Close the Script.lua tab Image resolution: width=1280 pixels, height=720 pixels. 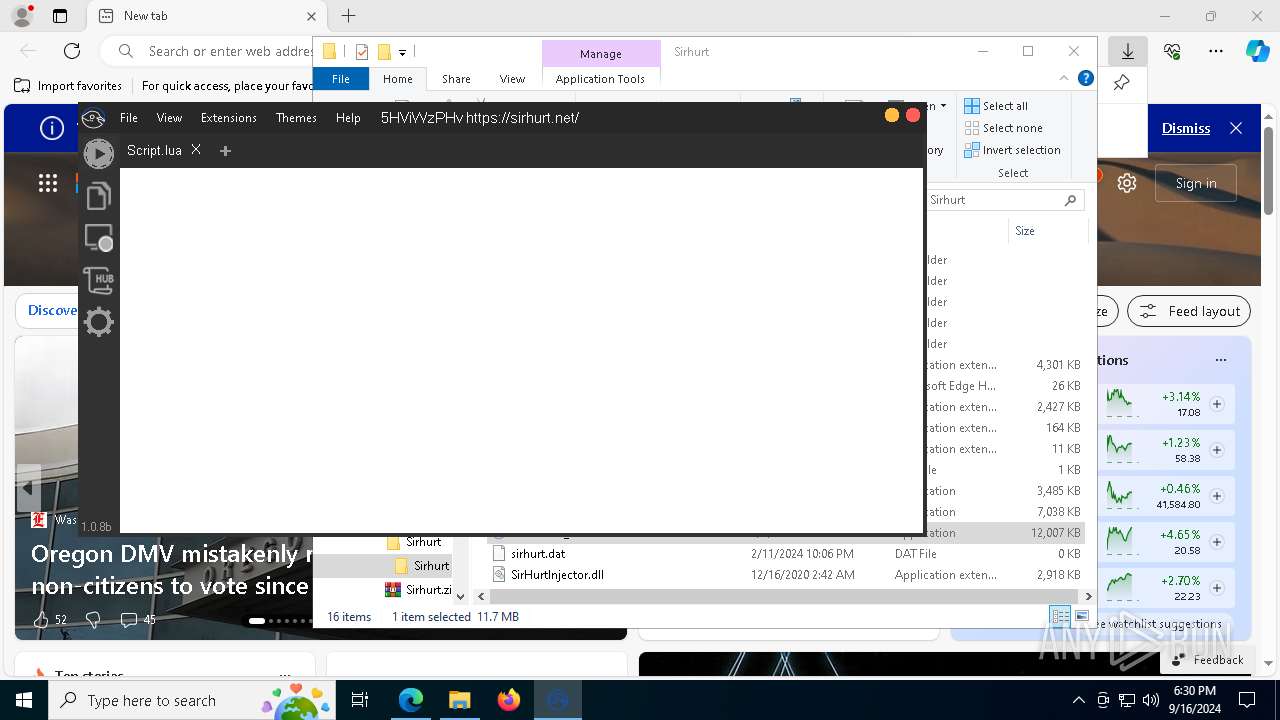pyautogui.click(x=196, y=149)
